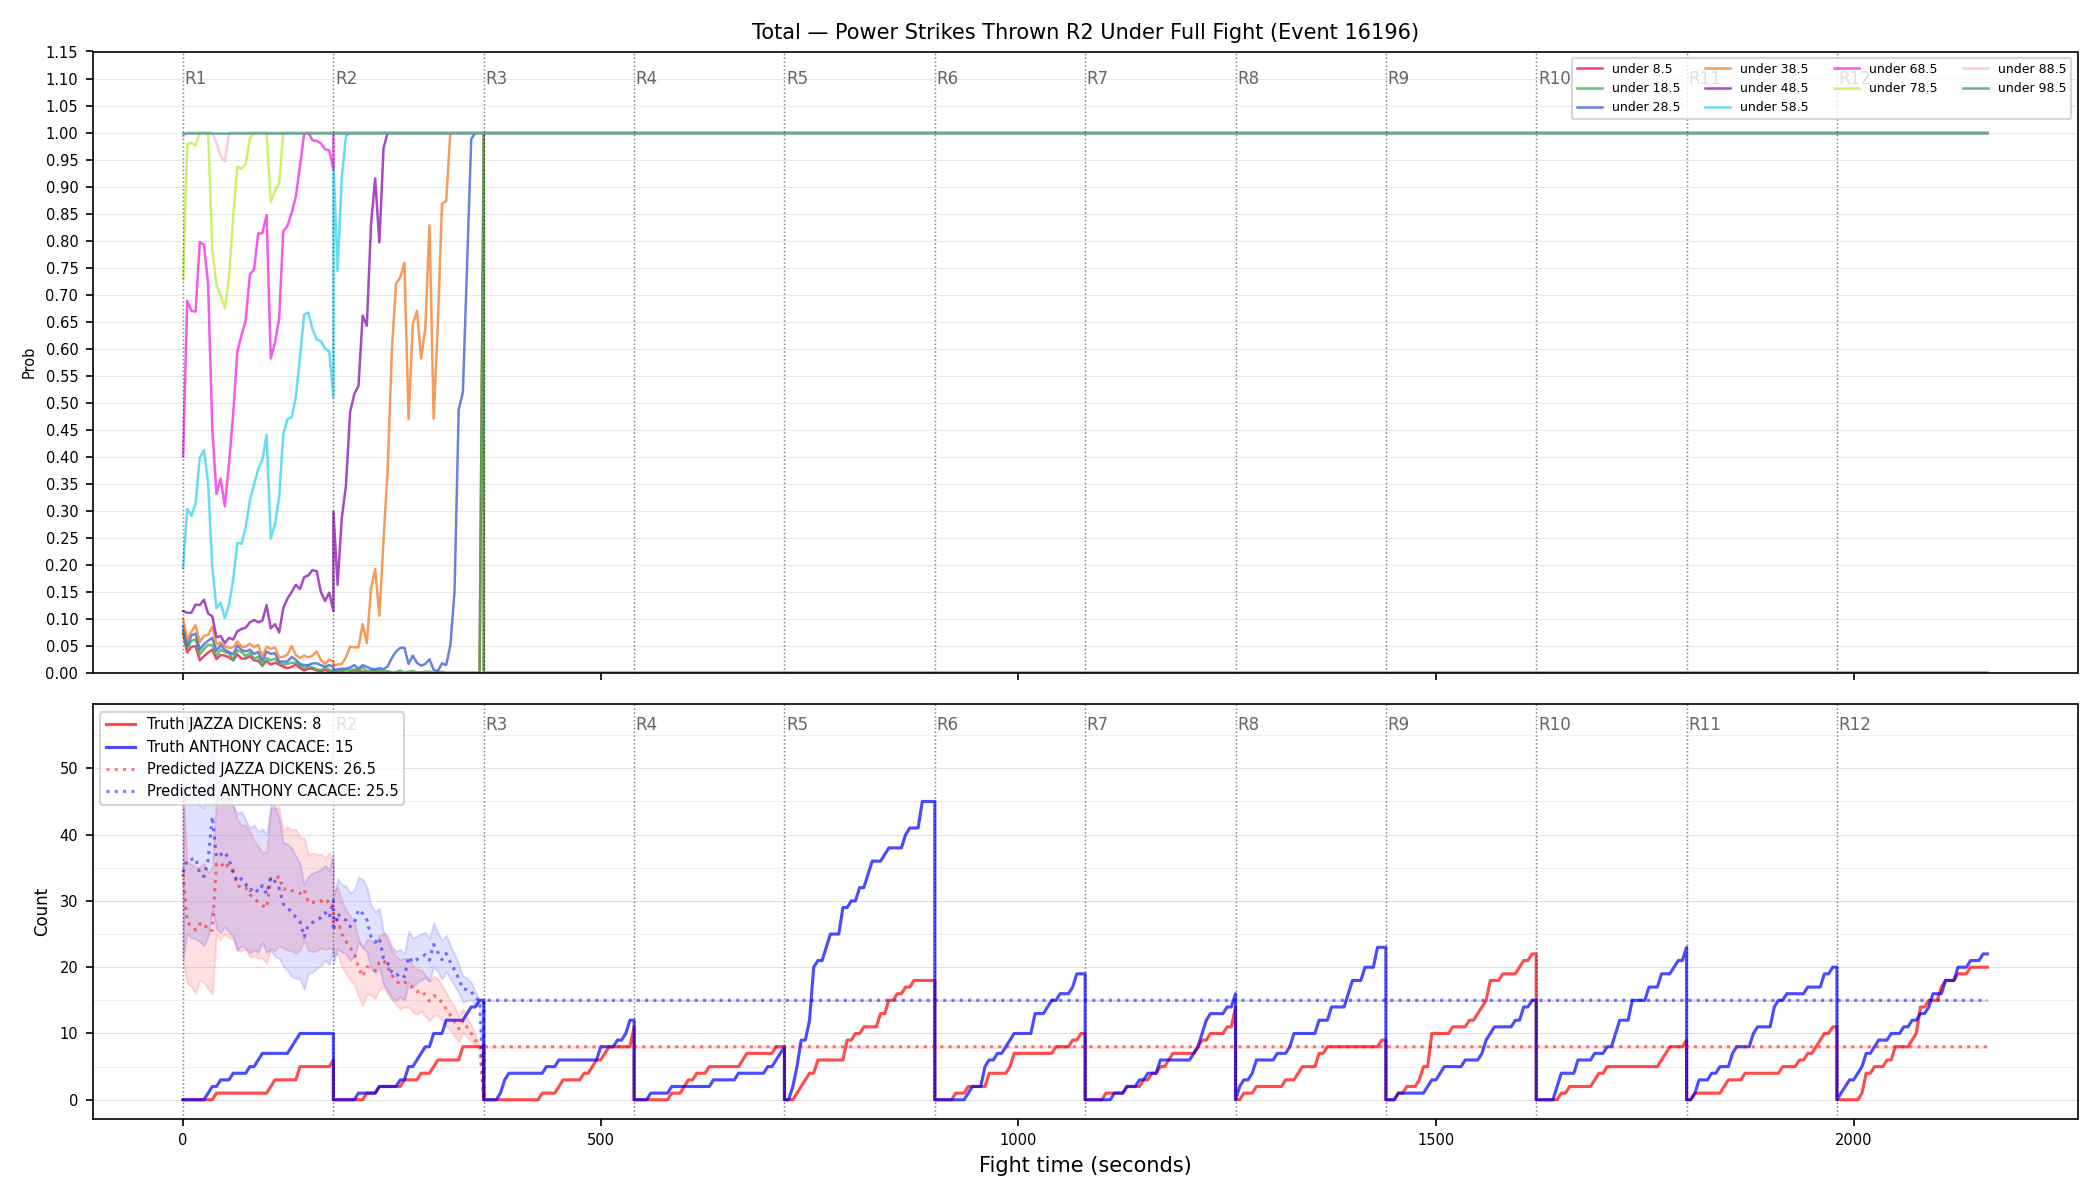Viewport: 2100px width, 1200px height.
Task: Click the teal line sample for under 98.5
Action: point(1976,88)
